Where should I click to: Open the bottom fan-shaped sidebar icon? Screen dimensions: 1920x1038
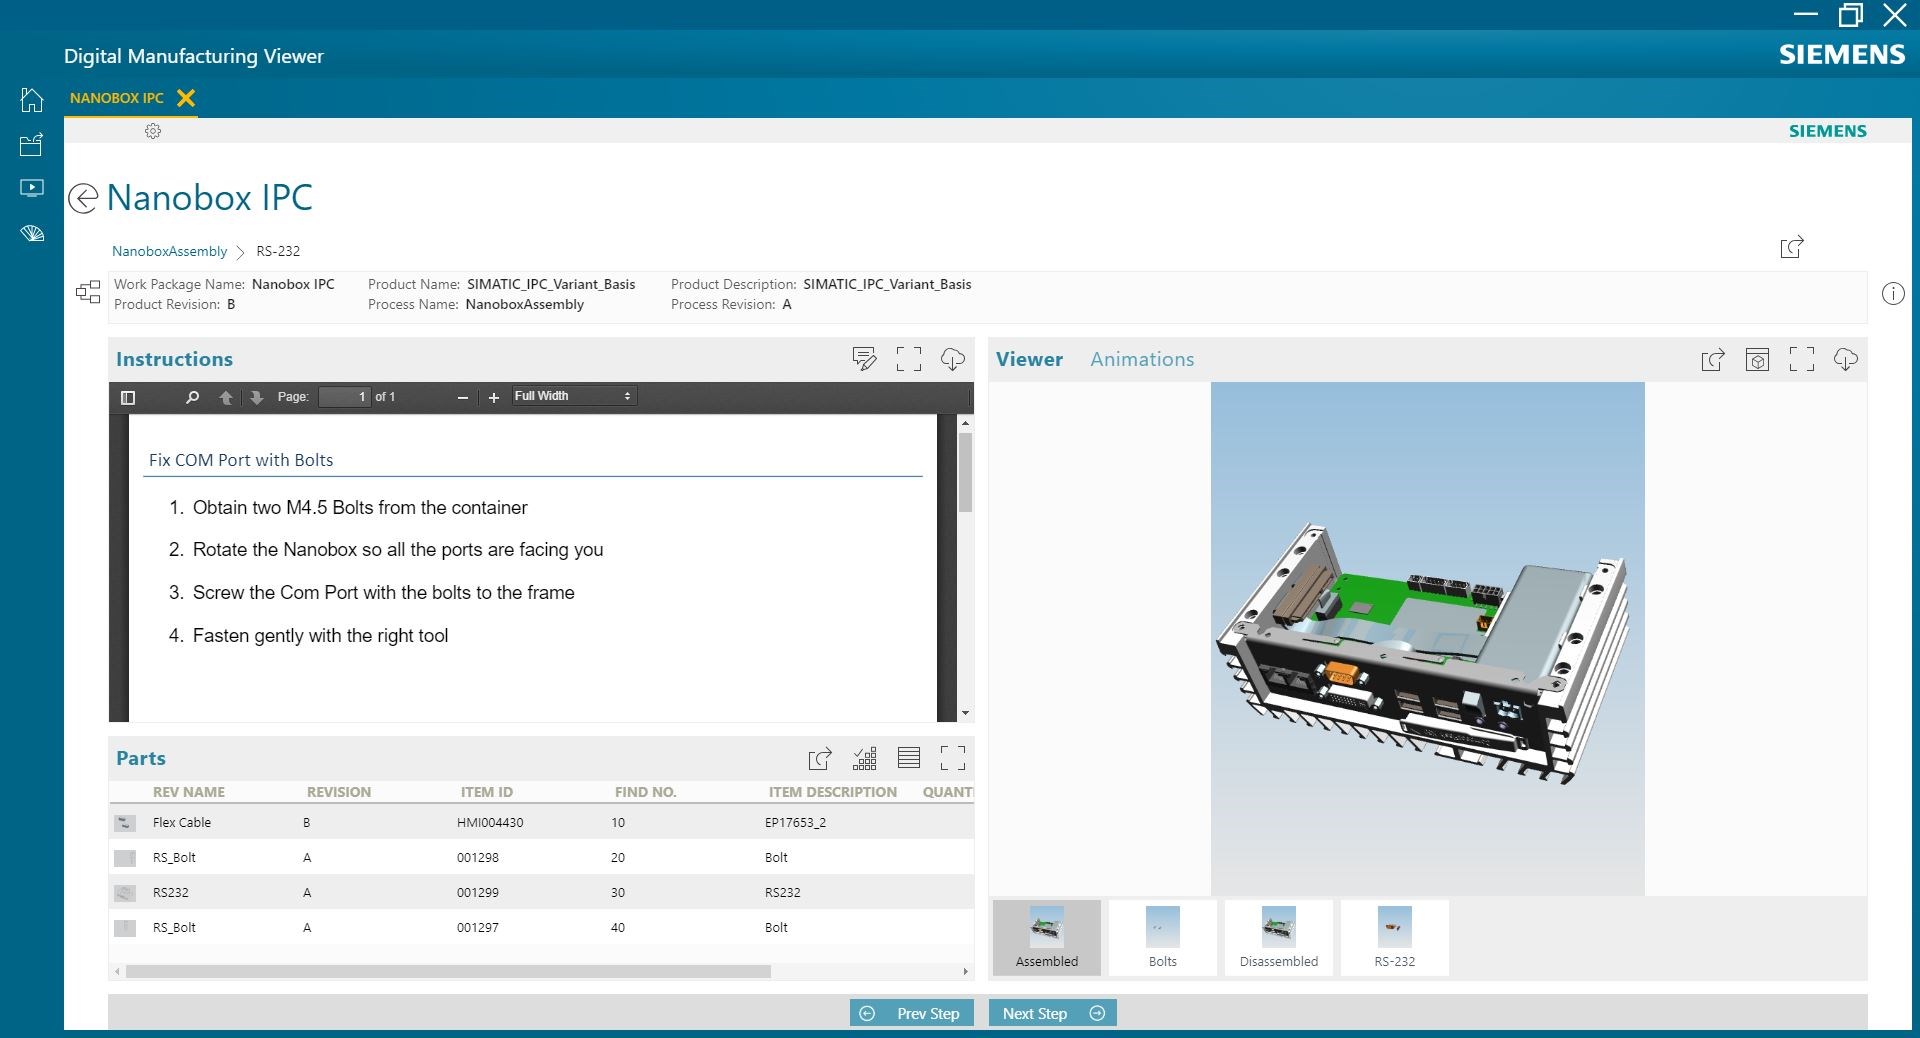click(32, 234)
